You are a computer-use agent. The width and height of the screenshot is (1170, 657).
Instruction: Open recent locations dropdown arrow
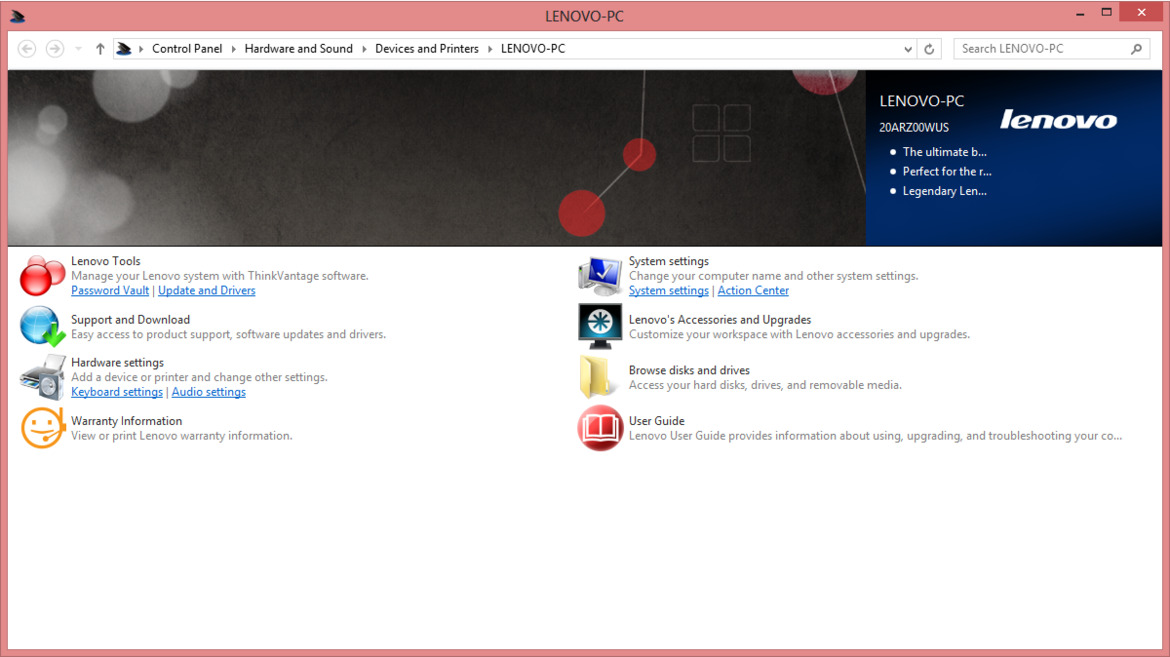tap(78, 49)
